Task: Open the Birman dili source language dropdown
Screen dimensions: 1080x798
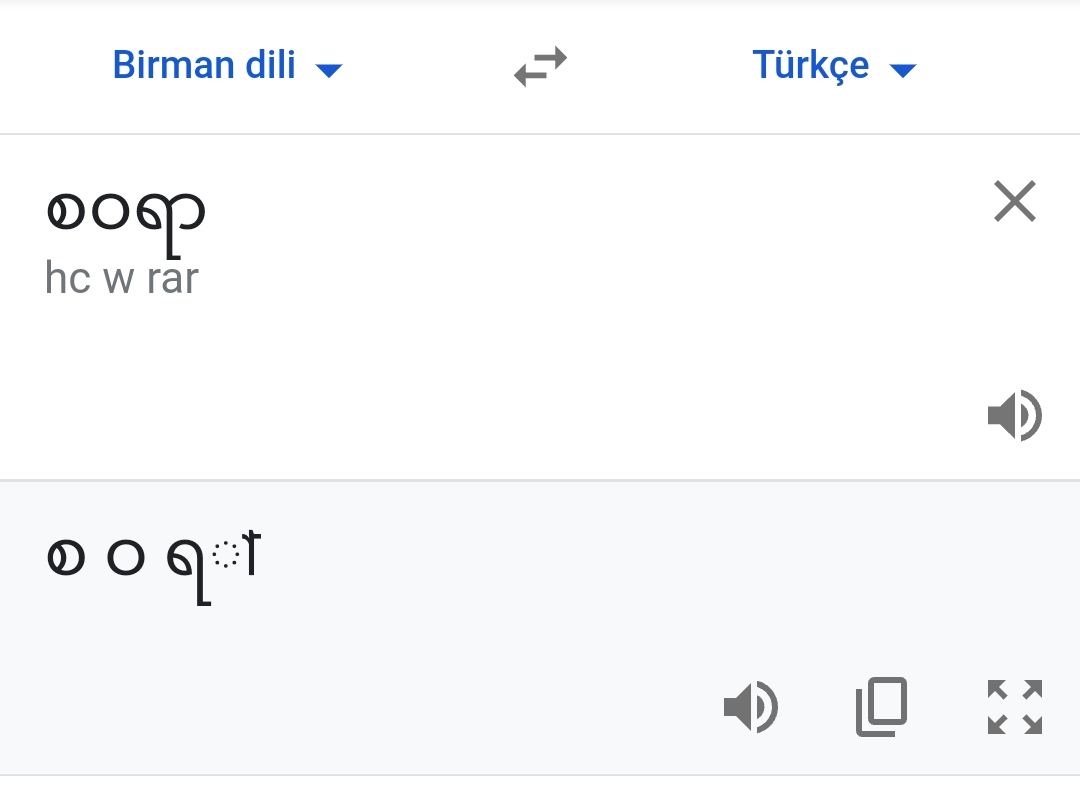Action: tap(227, 67)
